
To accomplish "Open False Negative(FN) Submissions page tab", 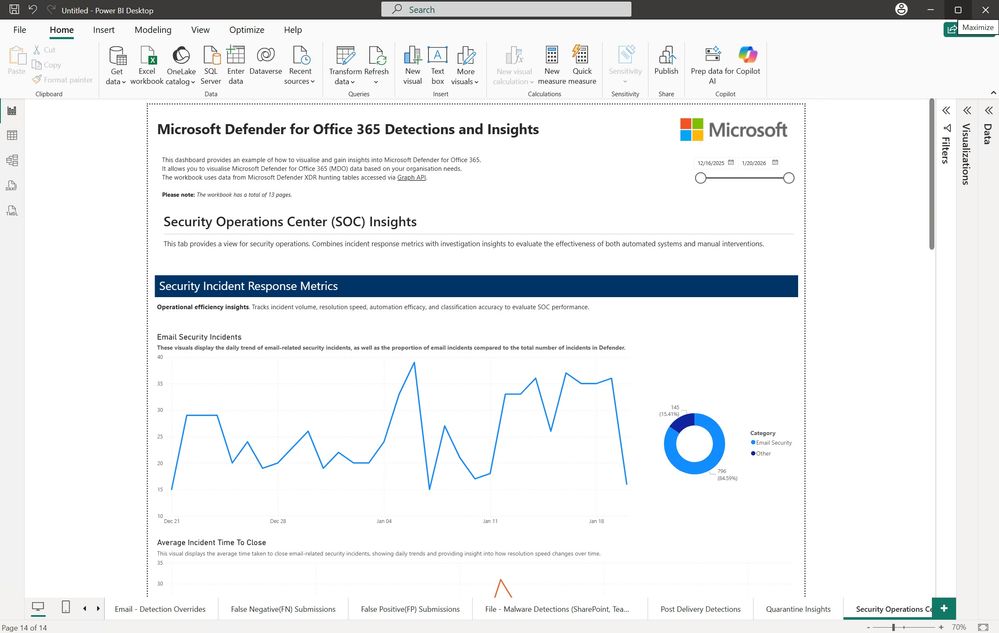I will click(283, 609).
